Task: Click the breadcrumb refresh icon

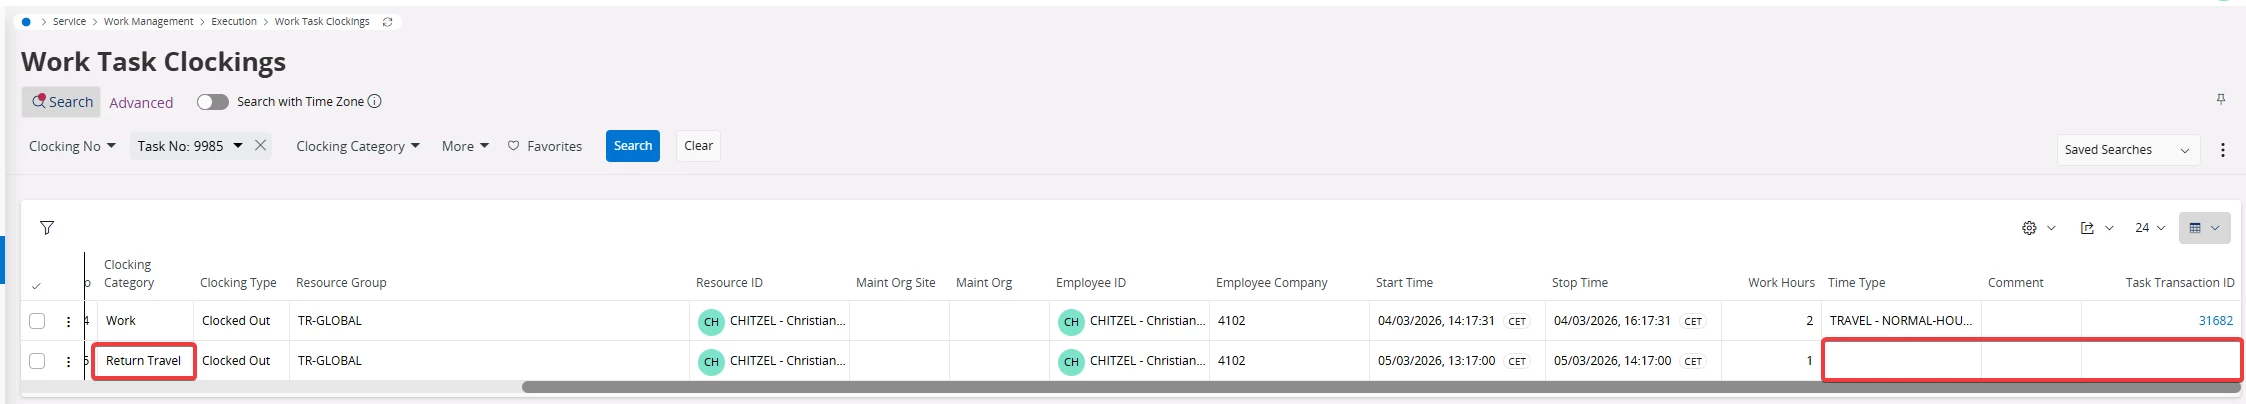Action: coord(387,22)
